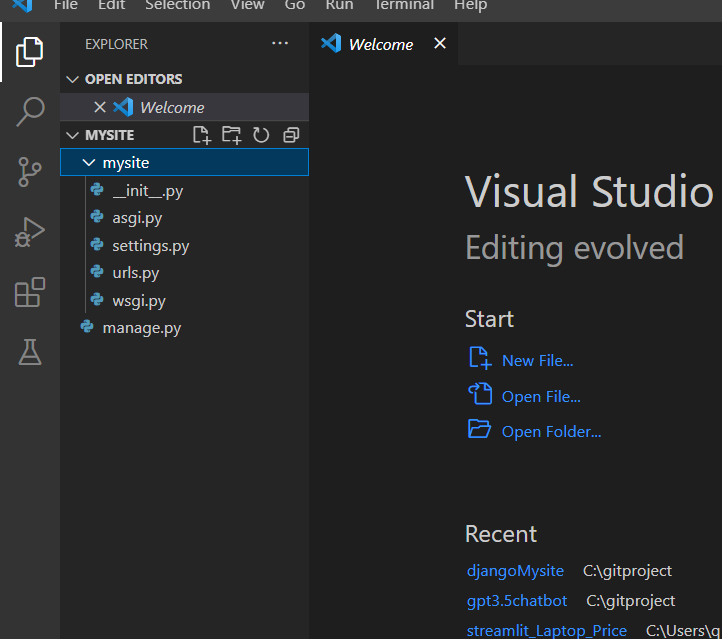Click the Open Folder... link
This screenshot has width=722, height=639.
[551, 432]
